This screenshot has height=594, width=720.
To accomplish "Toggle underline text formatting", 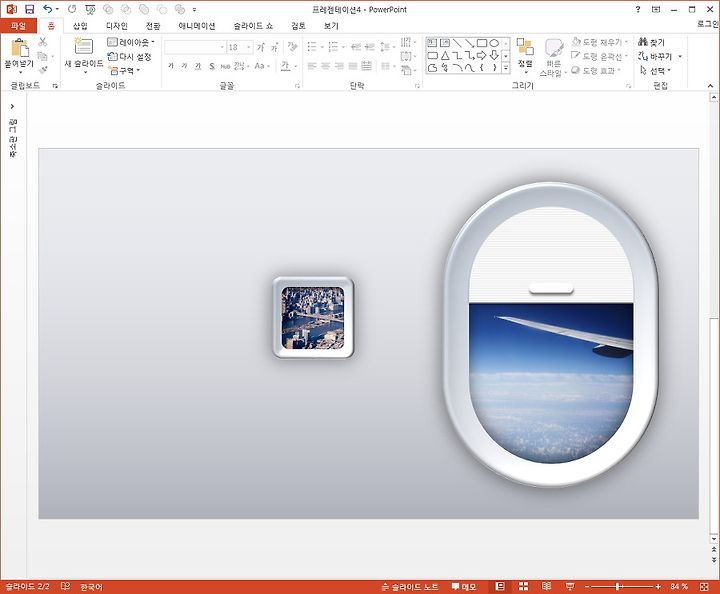I will (198, 66).
